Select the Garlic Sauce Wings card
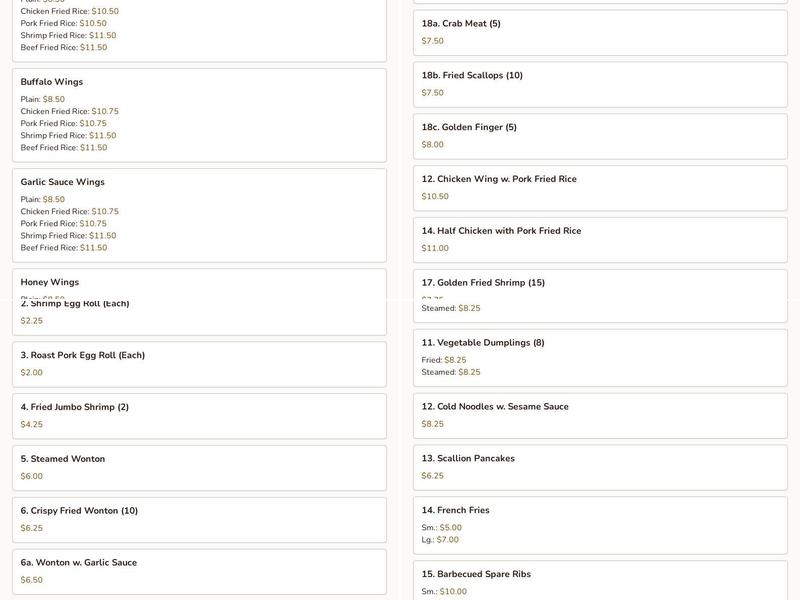800x600 pixels. [x=199, y=214]
